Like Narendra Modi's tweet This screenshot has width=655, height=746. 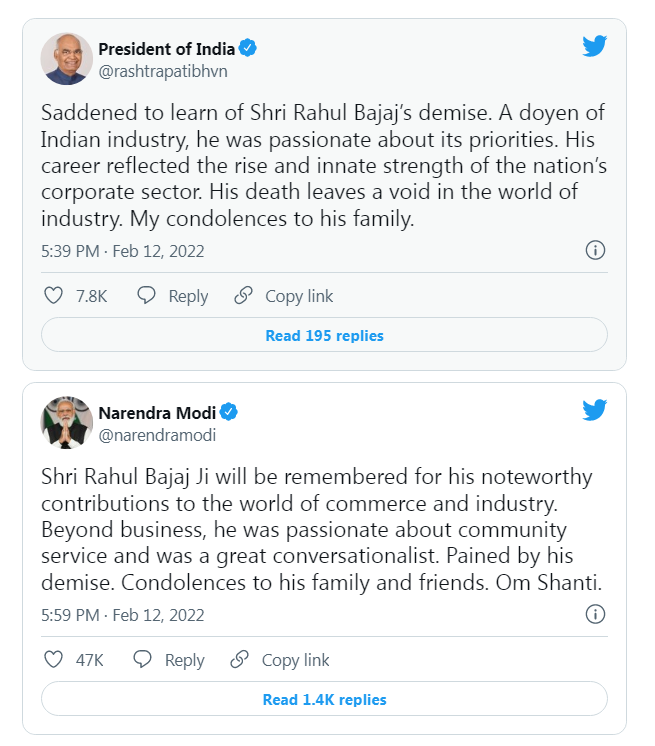(x=55, y=660)
